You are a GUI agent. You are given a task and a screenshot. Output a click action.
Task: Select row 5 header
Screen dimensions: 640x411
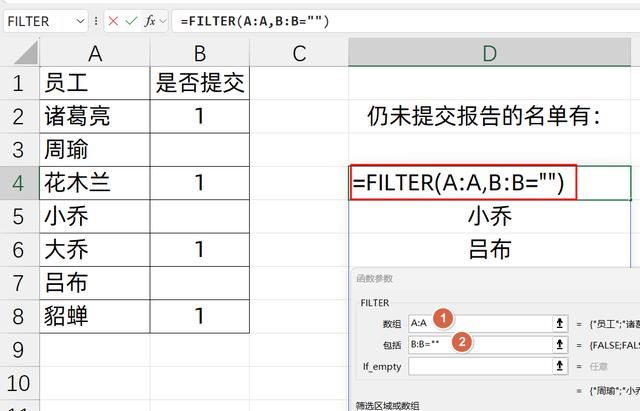[x=18, y=216]
